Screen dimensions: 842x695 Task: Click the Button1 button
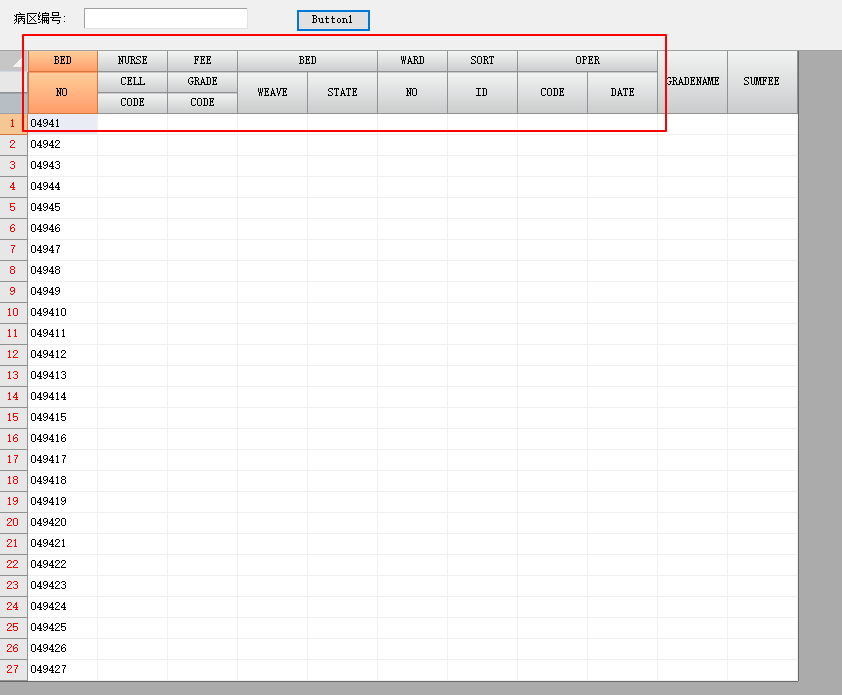click(x=333, y=20)
